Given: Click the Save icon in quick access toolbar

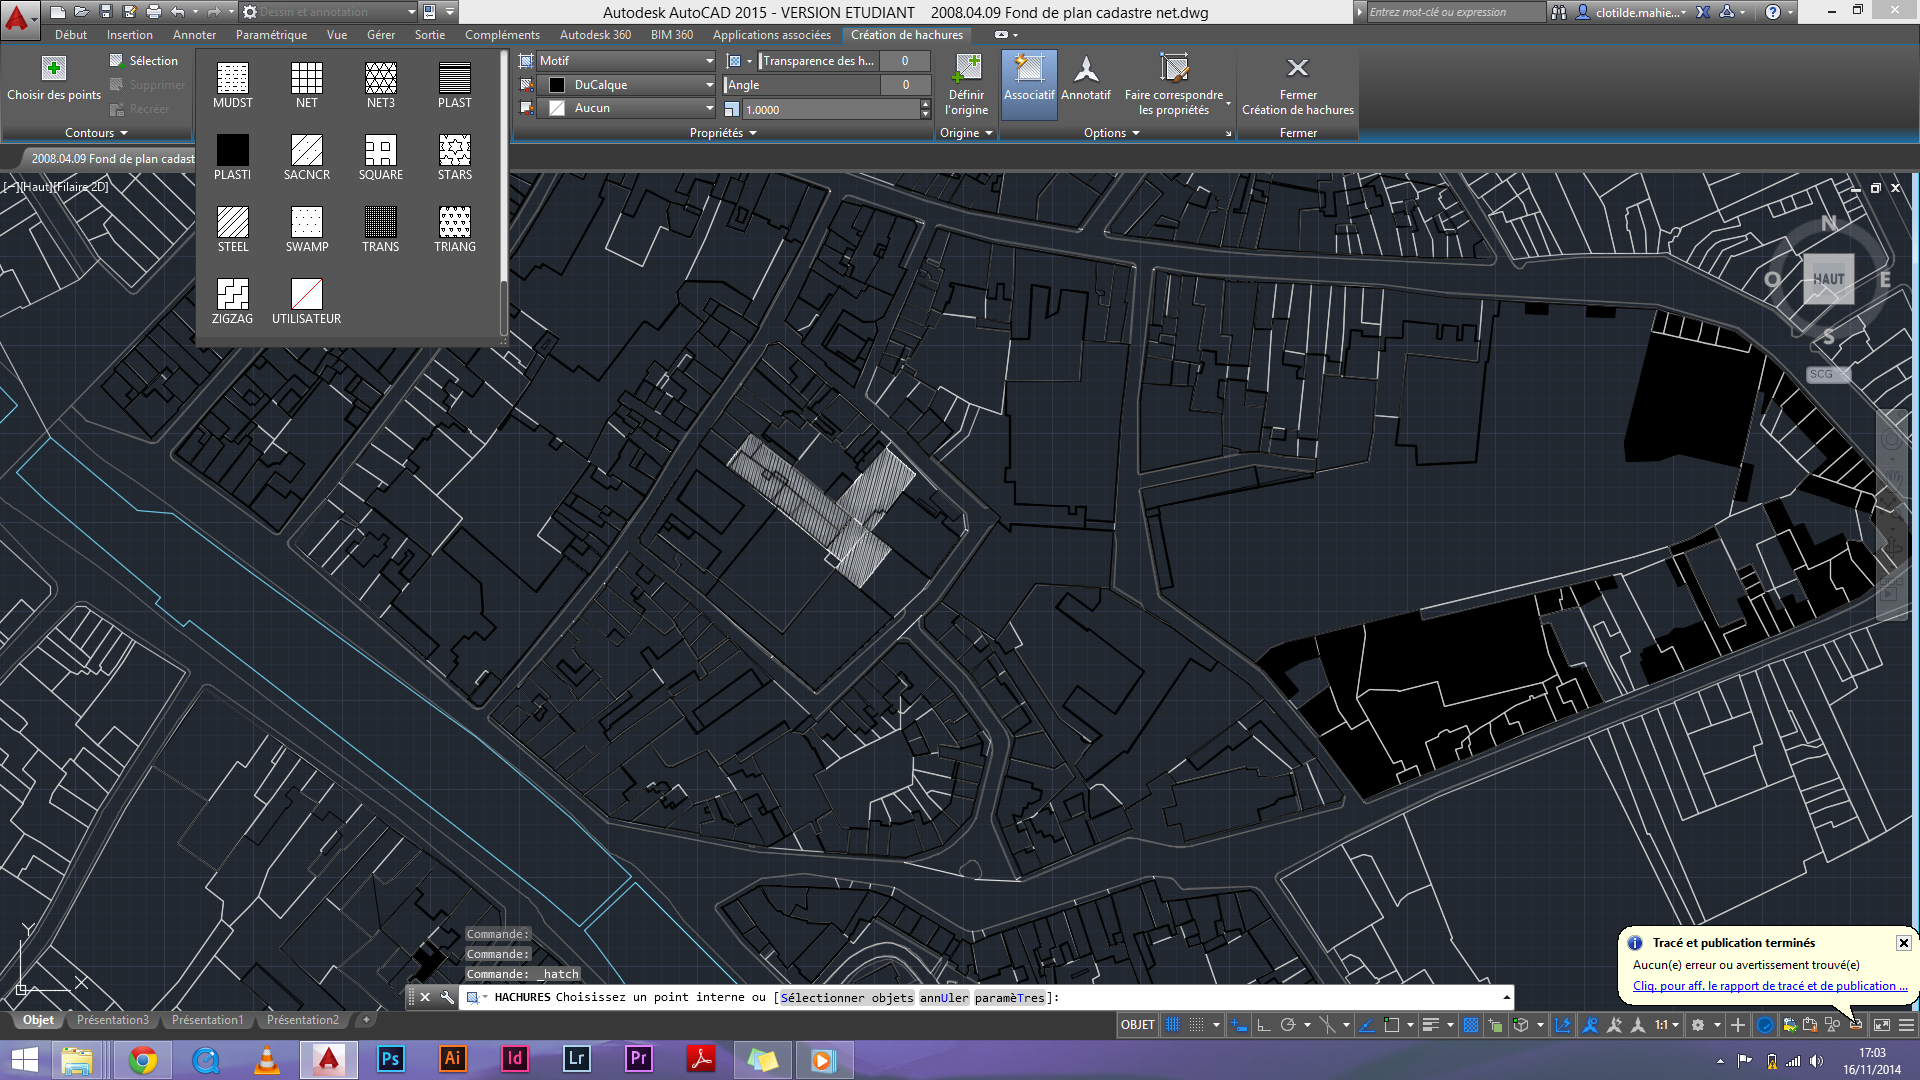Looking at the screenshot, I should [x=106, y=12].
